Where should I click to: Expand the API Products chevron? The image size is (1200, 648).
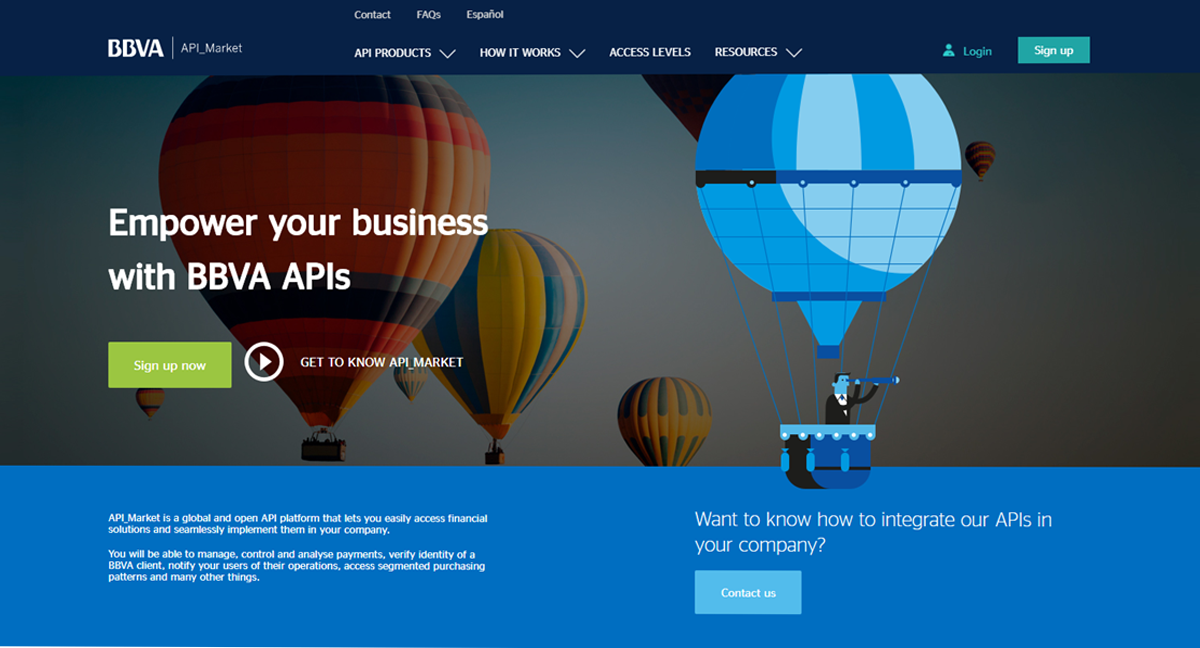[x=447, y=53]
